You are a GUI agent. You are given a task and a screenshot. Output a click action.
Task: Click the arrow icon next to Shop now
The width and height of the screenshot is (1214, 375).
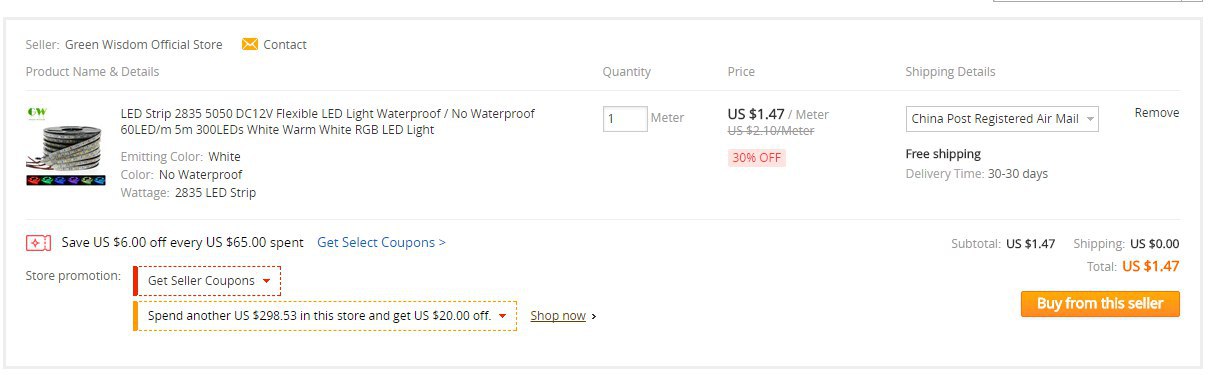click(x=594, y=316)
